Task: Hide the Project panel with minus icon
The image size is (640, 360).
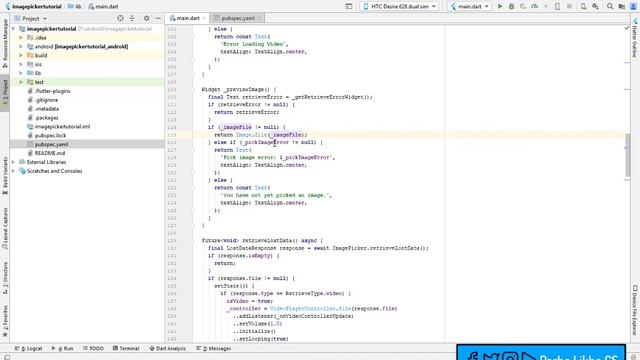Action: [158, 18]
